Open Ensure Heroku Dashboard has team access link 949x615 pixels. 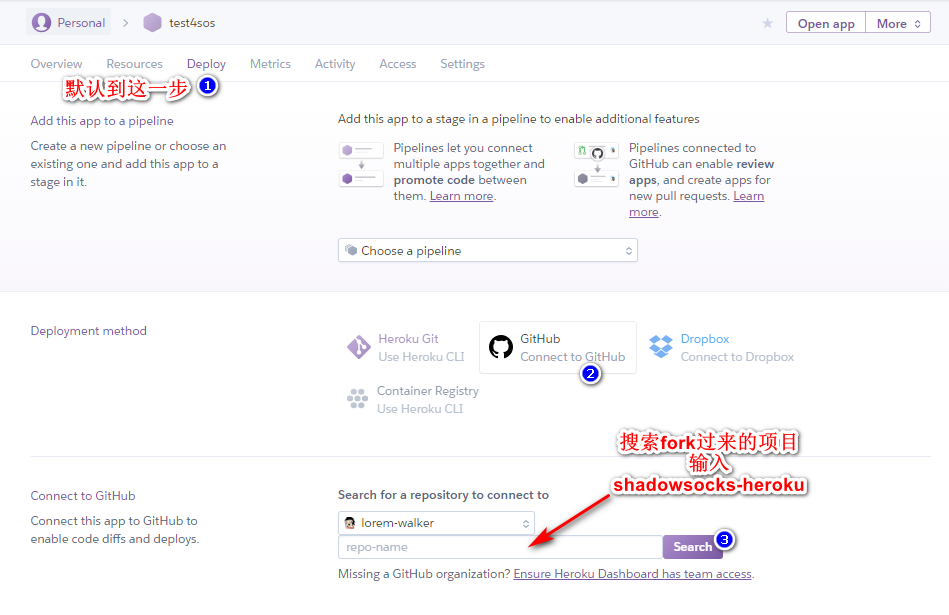(632, 574)
